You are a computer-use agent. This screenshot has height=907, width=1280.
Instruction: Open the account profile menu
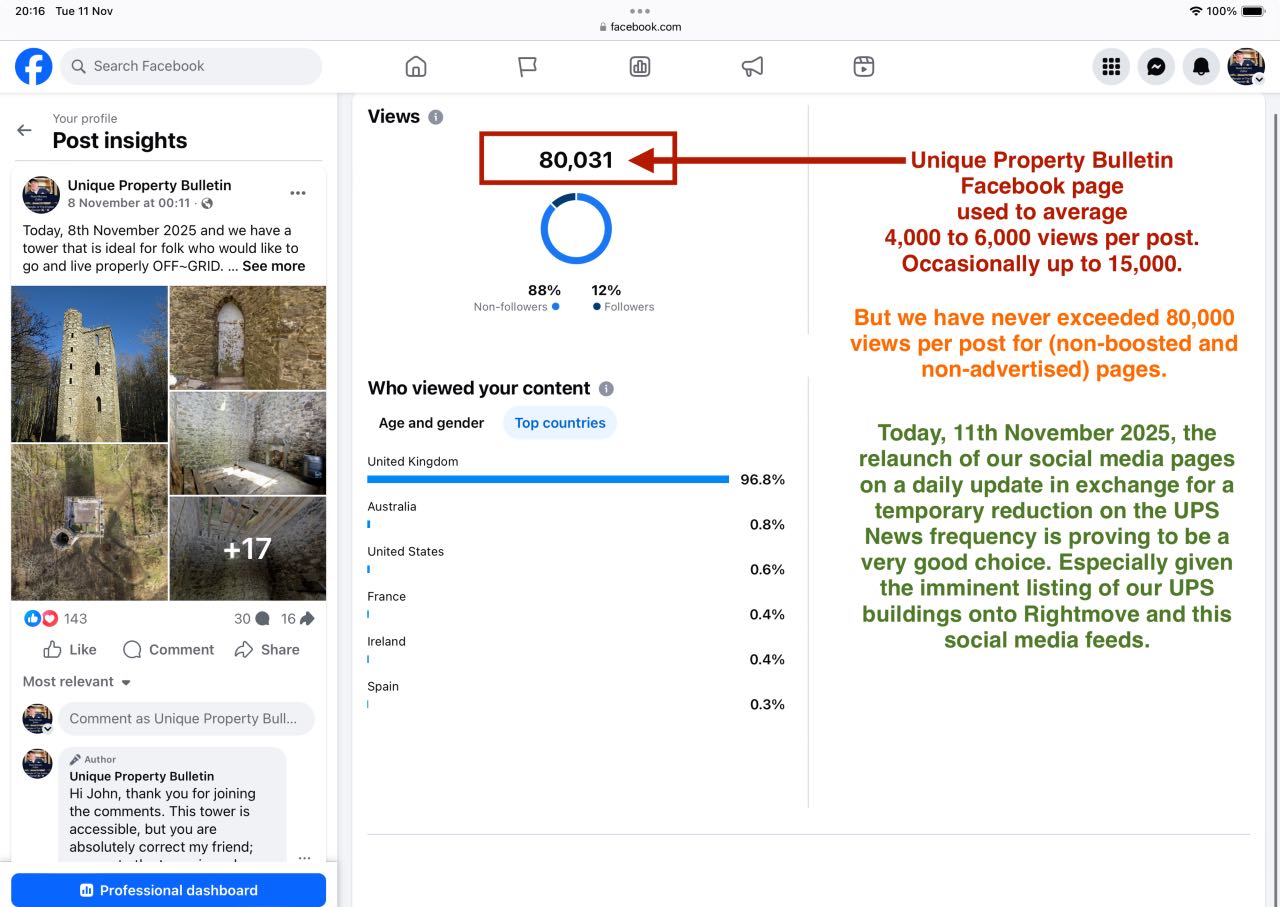[1246, 67]
